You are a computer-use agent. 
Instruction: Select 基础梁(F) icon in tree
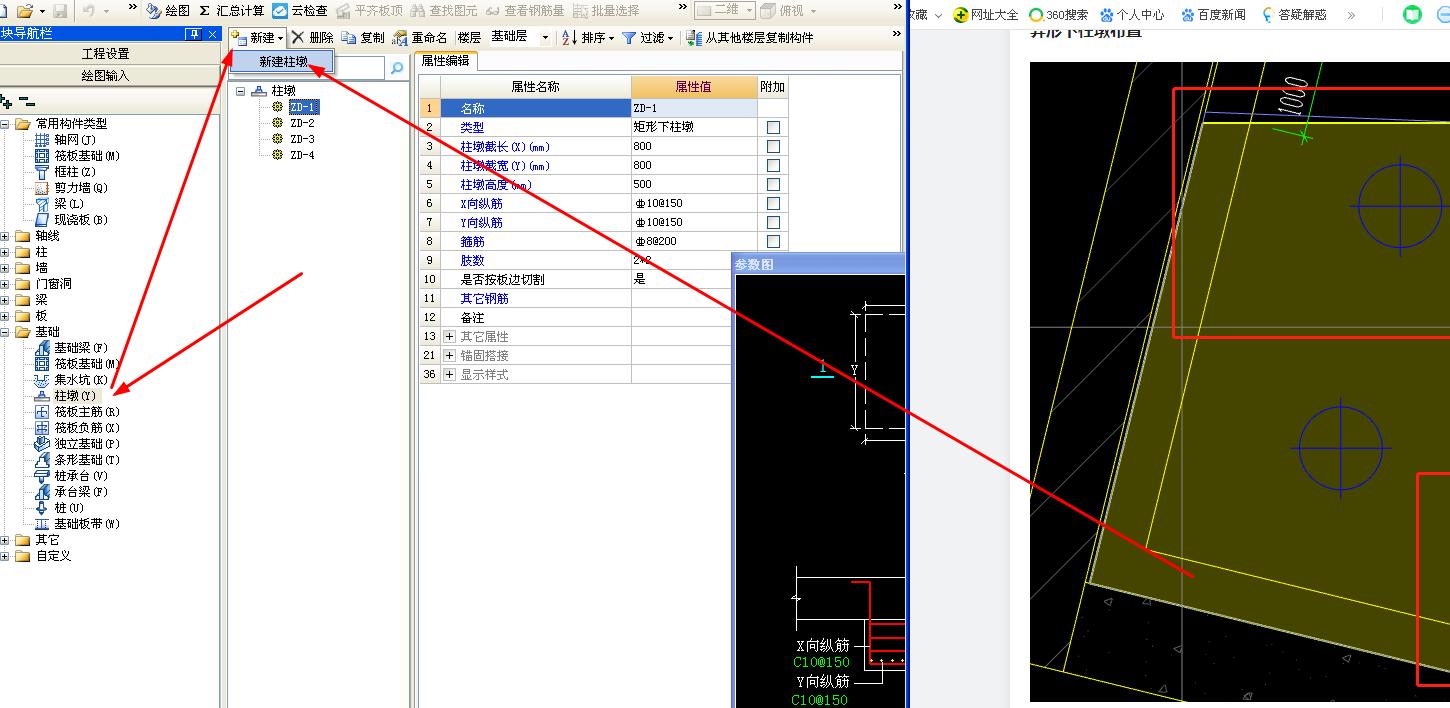pos(42,348)
